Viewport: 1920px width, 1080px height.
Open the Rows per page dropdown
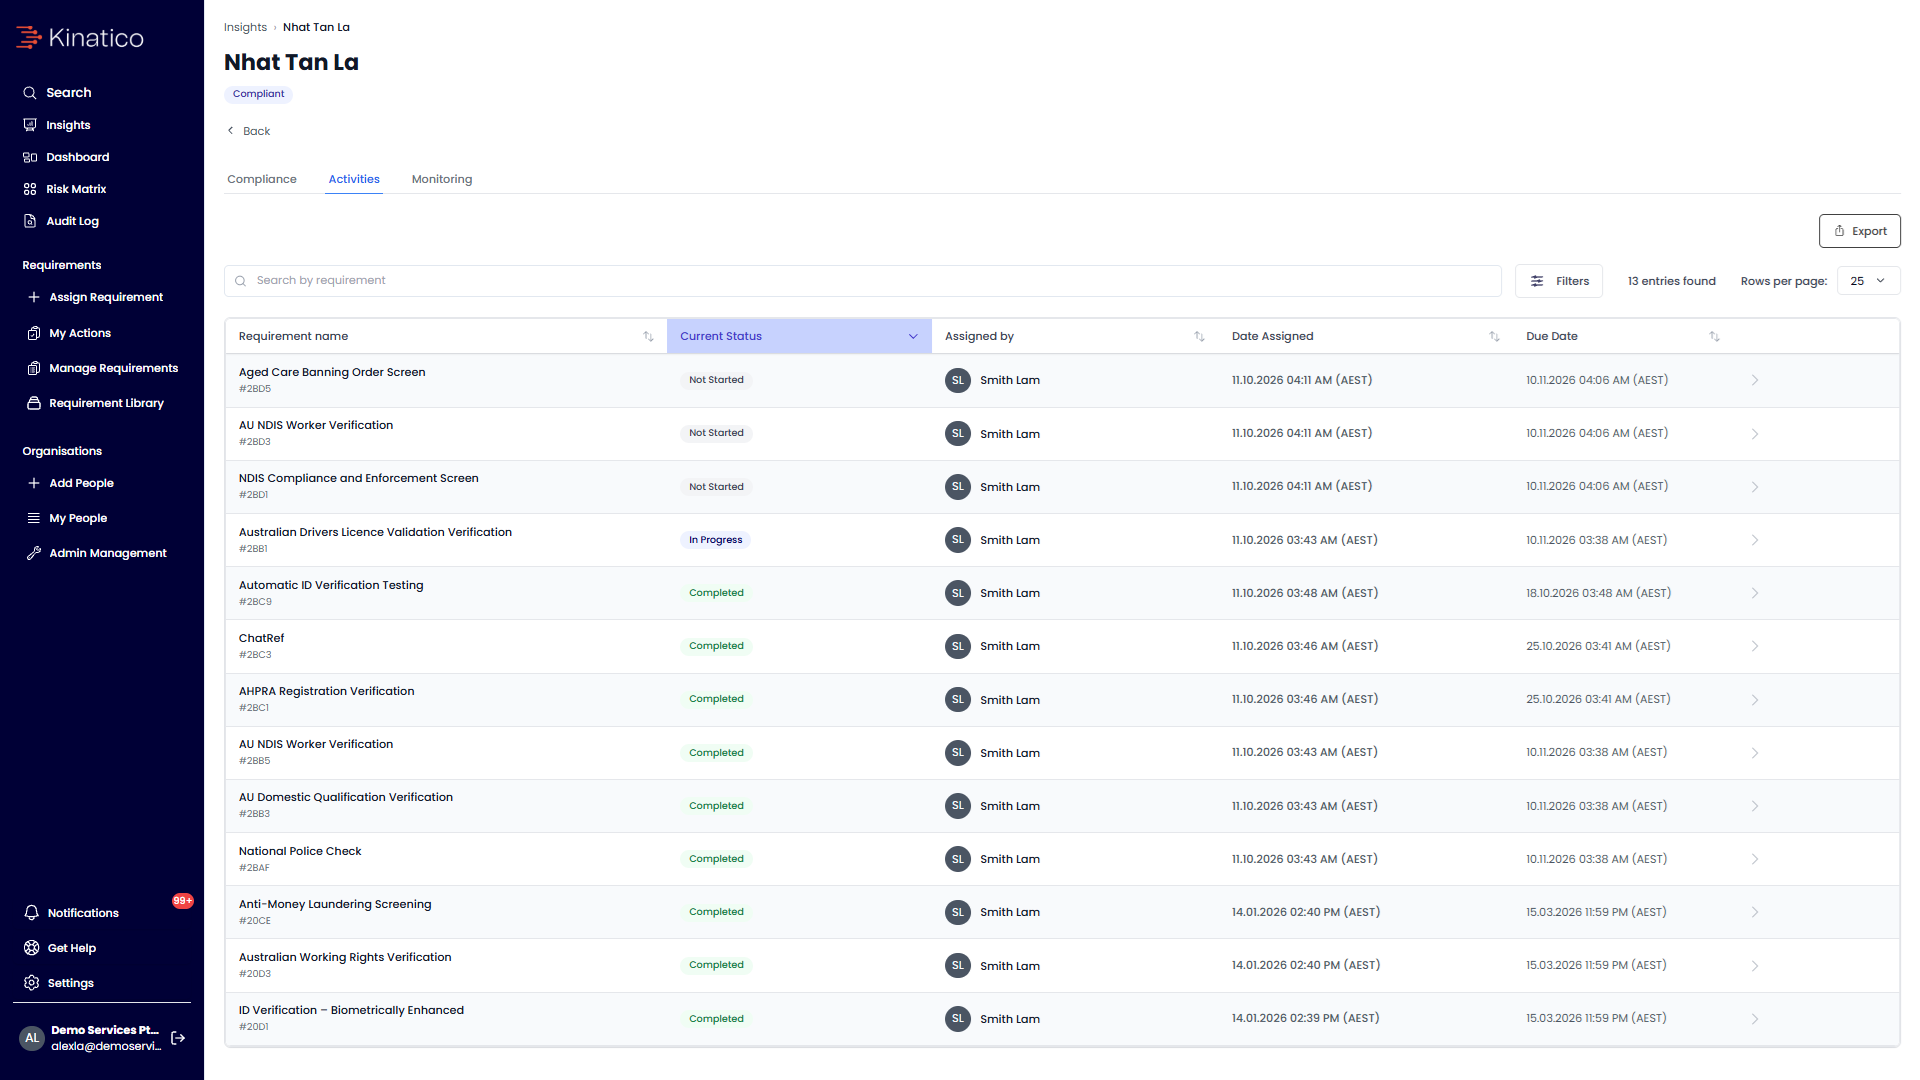tap(1868, 281)
